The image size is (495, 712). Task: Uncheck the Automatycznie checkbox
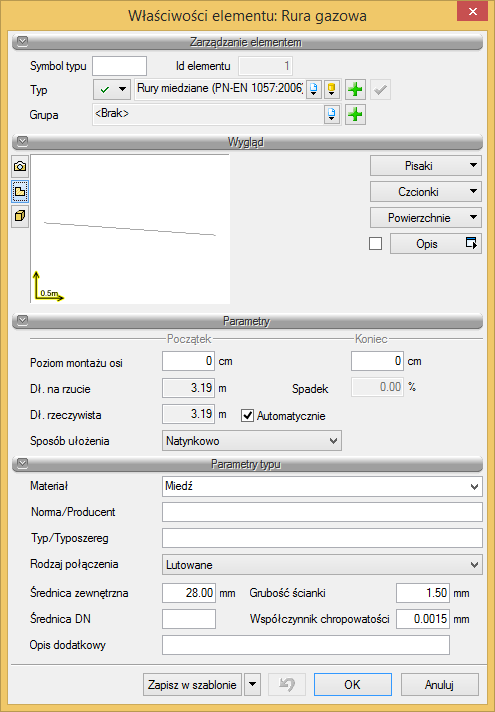tap(247, 415)
